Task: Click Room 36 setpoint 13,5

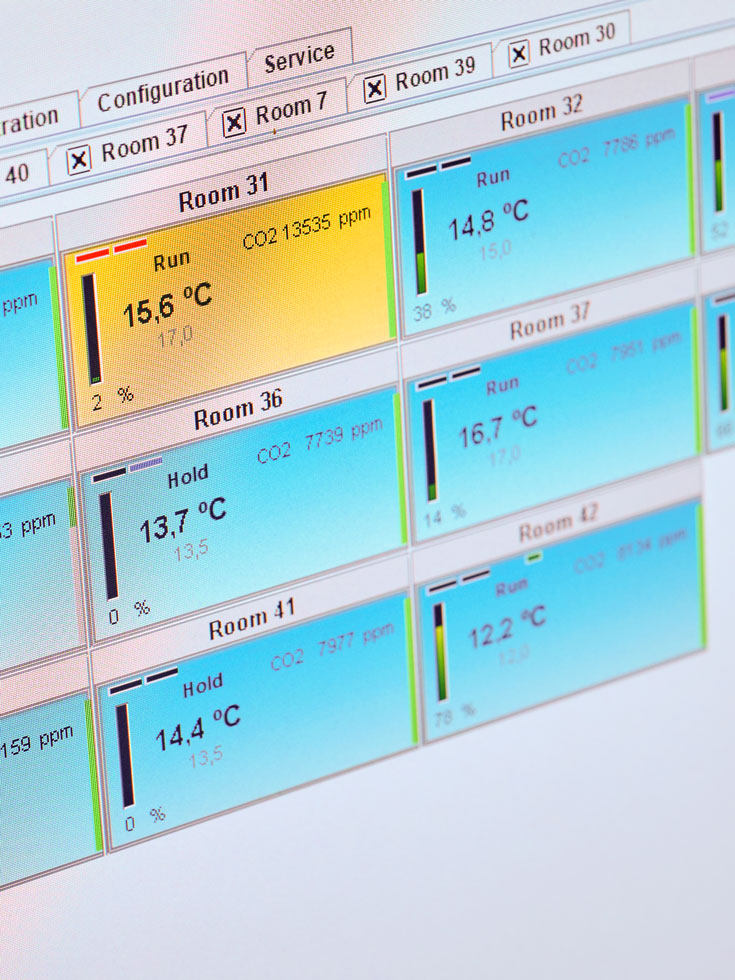Action: (x=191, y=552)
